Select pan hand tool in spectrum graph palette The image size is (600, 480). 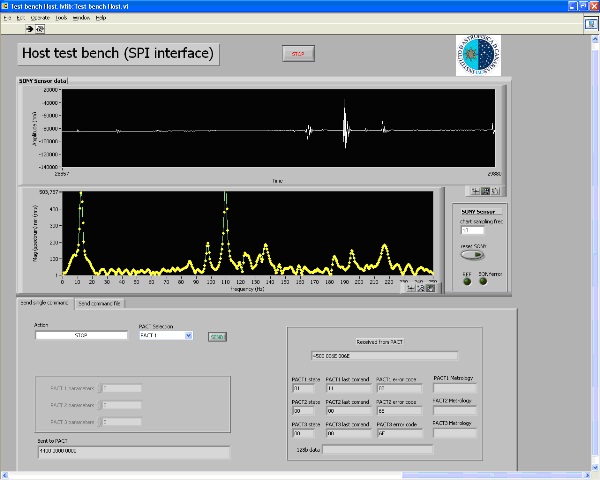431,287
